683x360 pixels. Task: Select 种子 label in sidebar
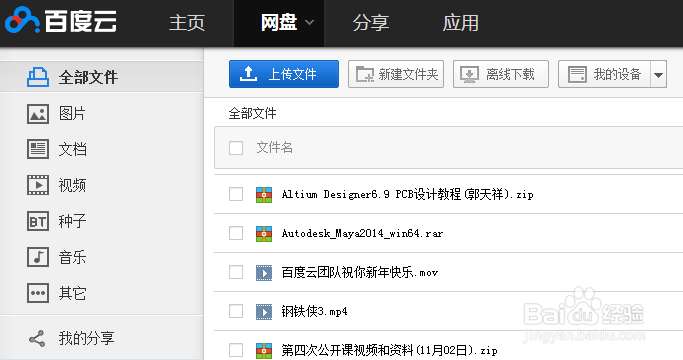click(x=72, y=221)
